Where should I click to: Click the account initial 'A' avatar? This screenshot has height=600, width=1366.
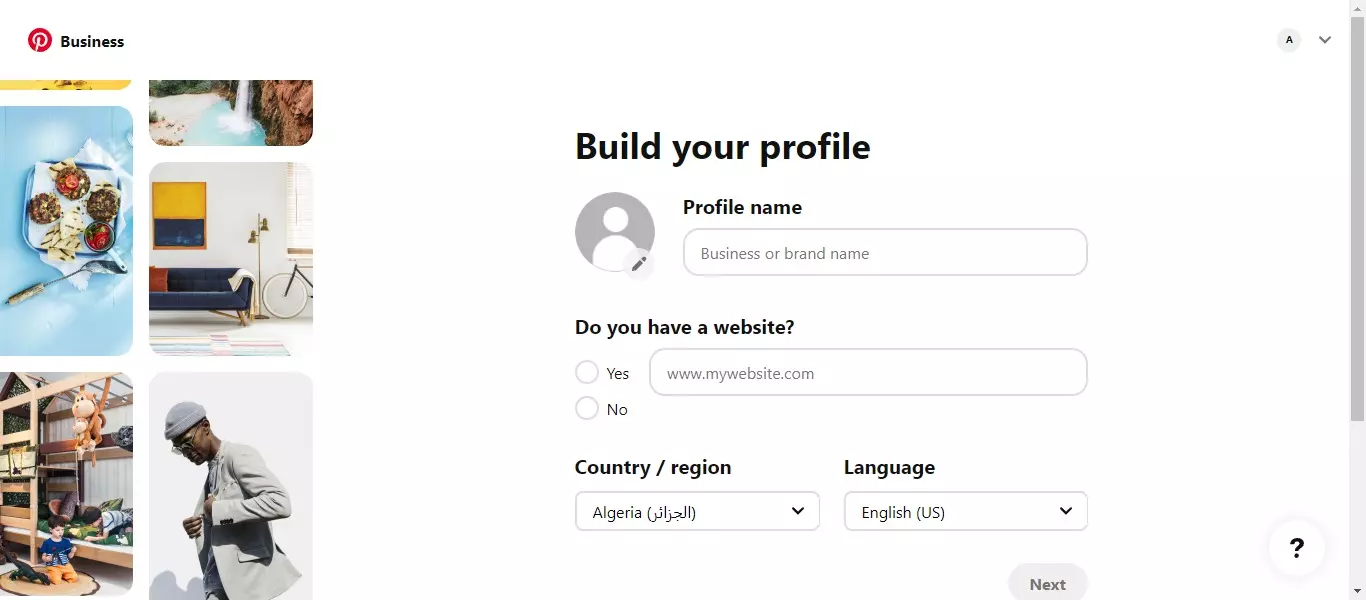[1289, 40]
